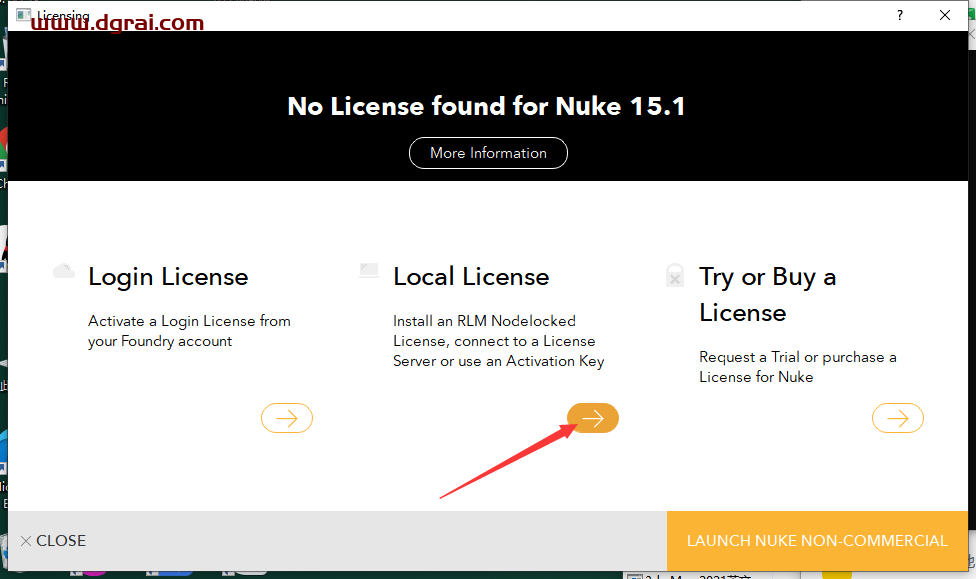Image resolution: width=976 pixels, height=579 pixels.
Task: Select the Local License heading
Action: (471, 277)
